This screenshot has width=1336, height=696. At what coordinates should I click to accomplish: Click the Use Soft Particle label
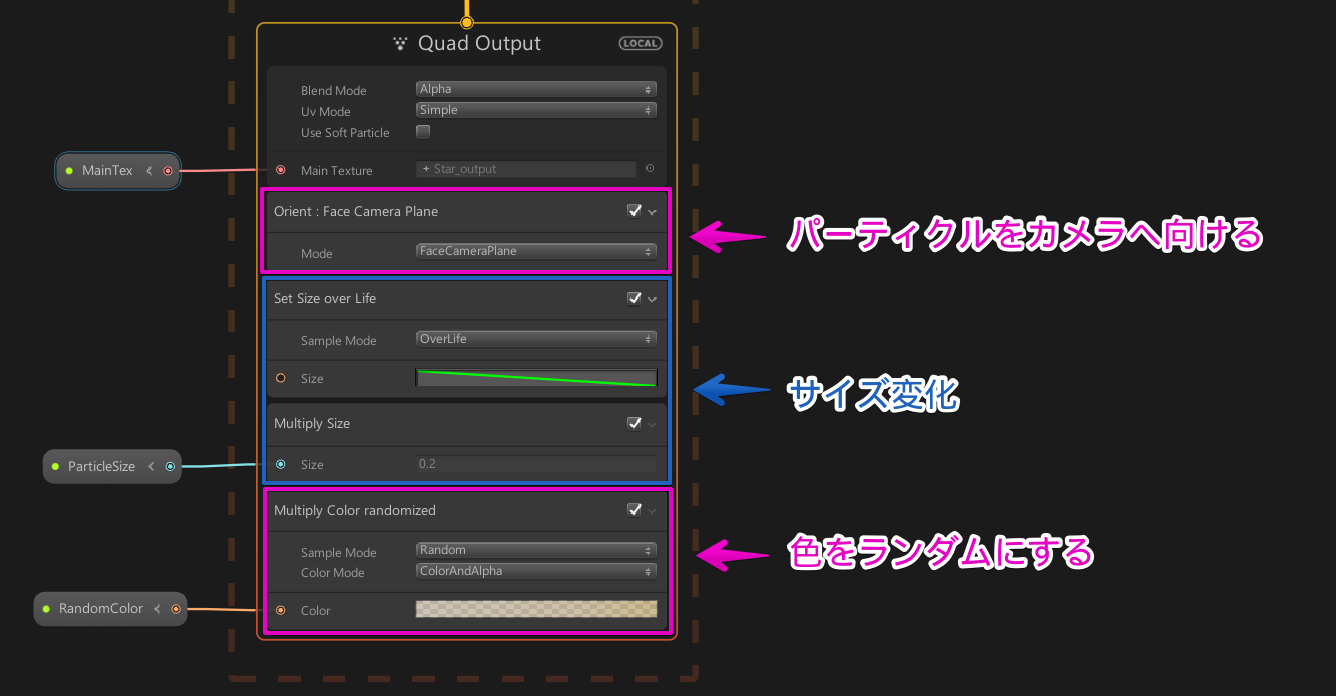345,133
